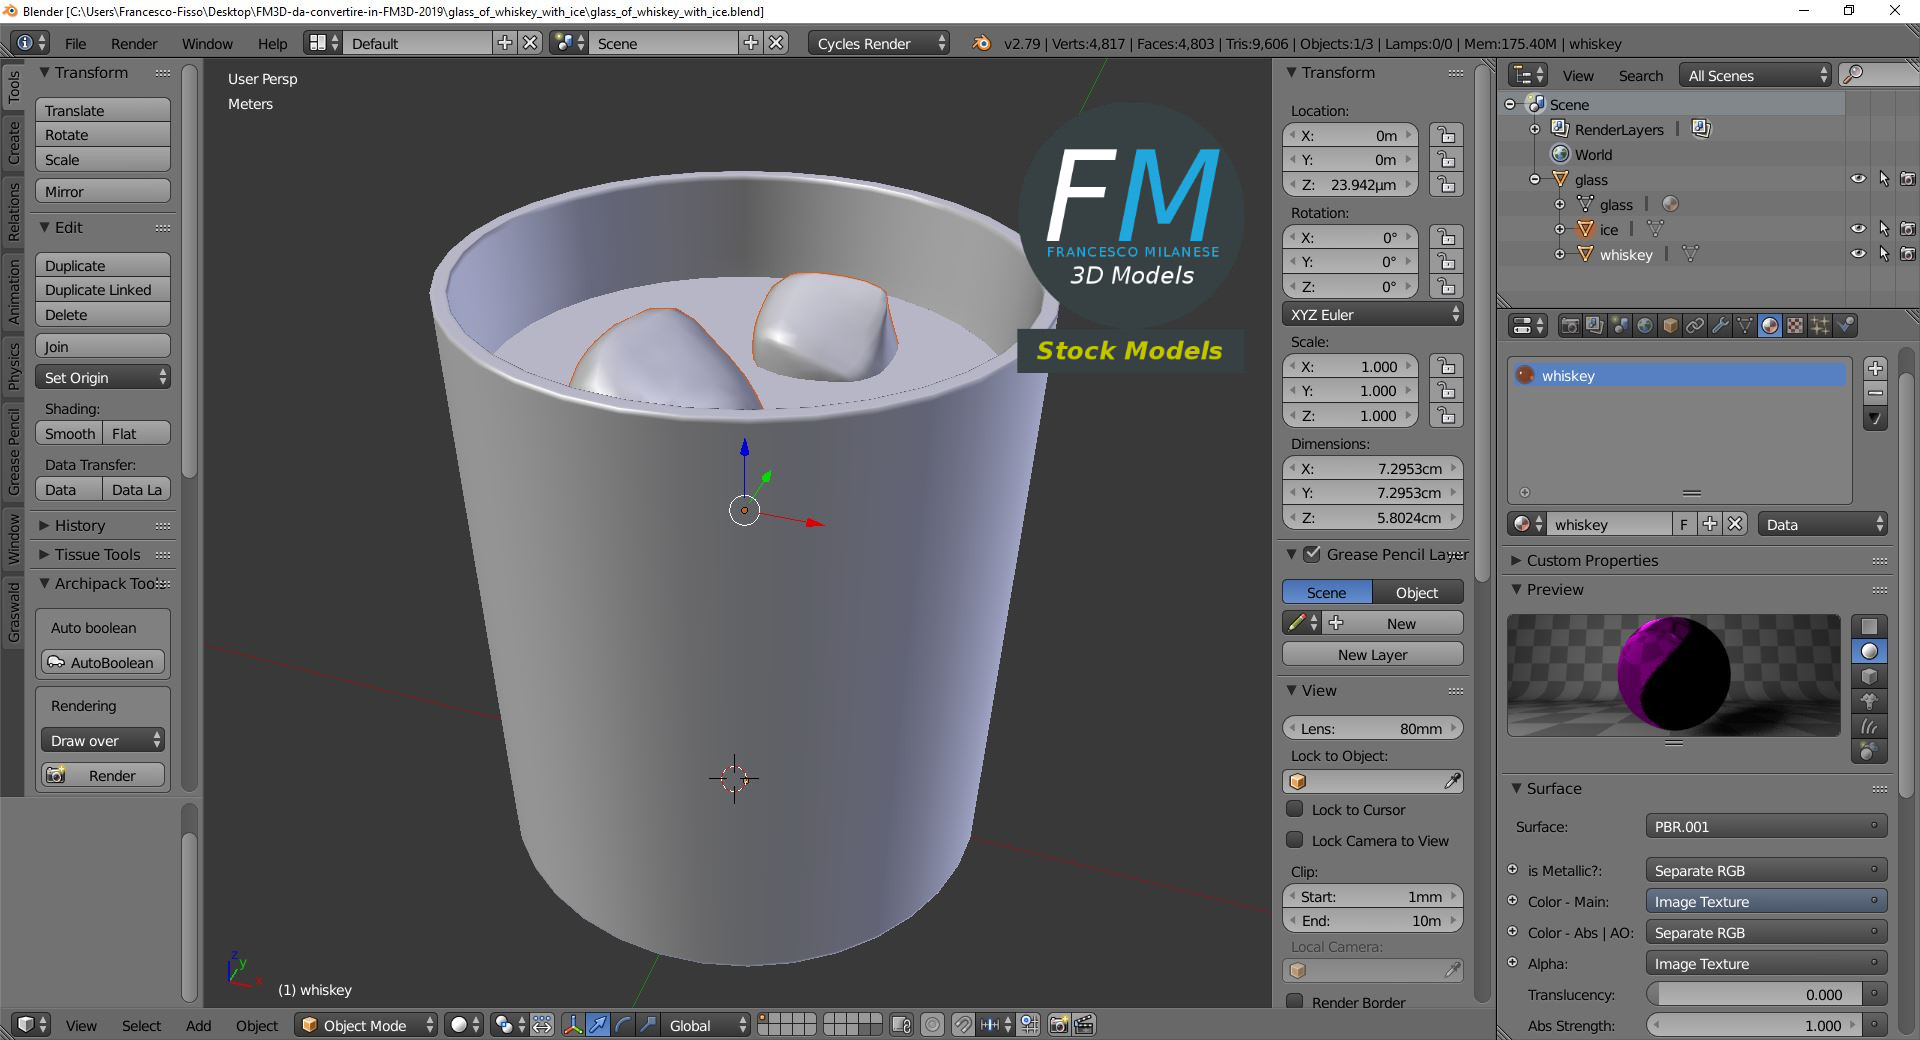Toggle proportional editing circle icon
The image size is (1920, 1040).
(x=933, y=1025)
